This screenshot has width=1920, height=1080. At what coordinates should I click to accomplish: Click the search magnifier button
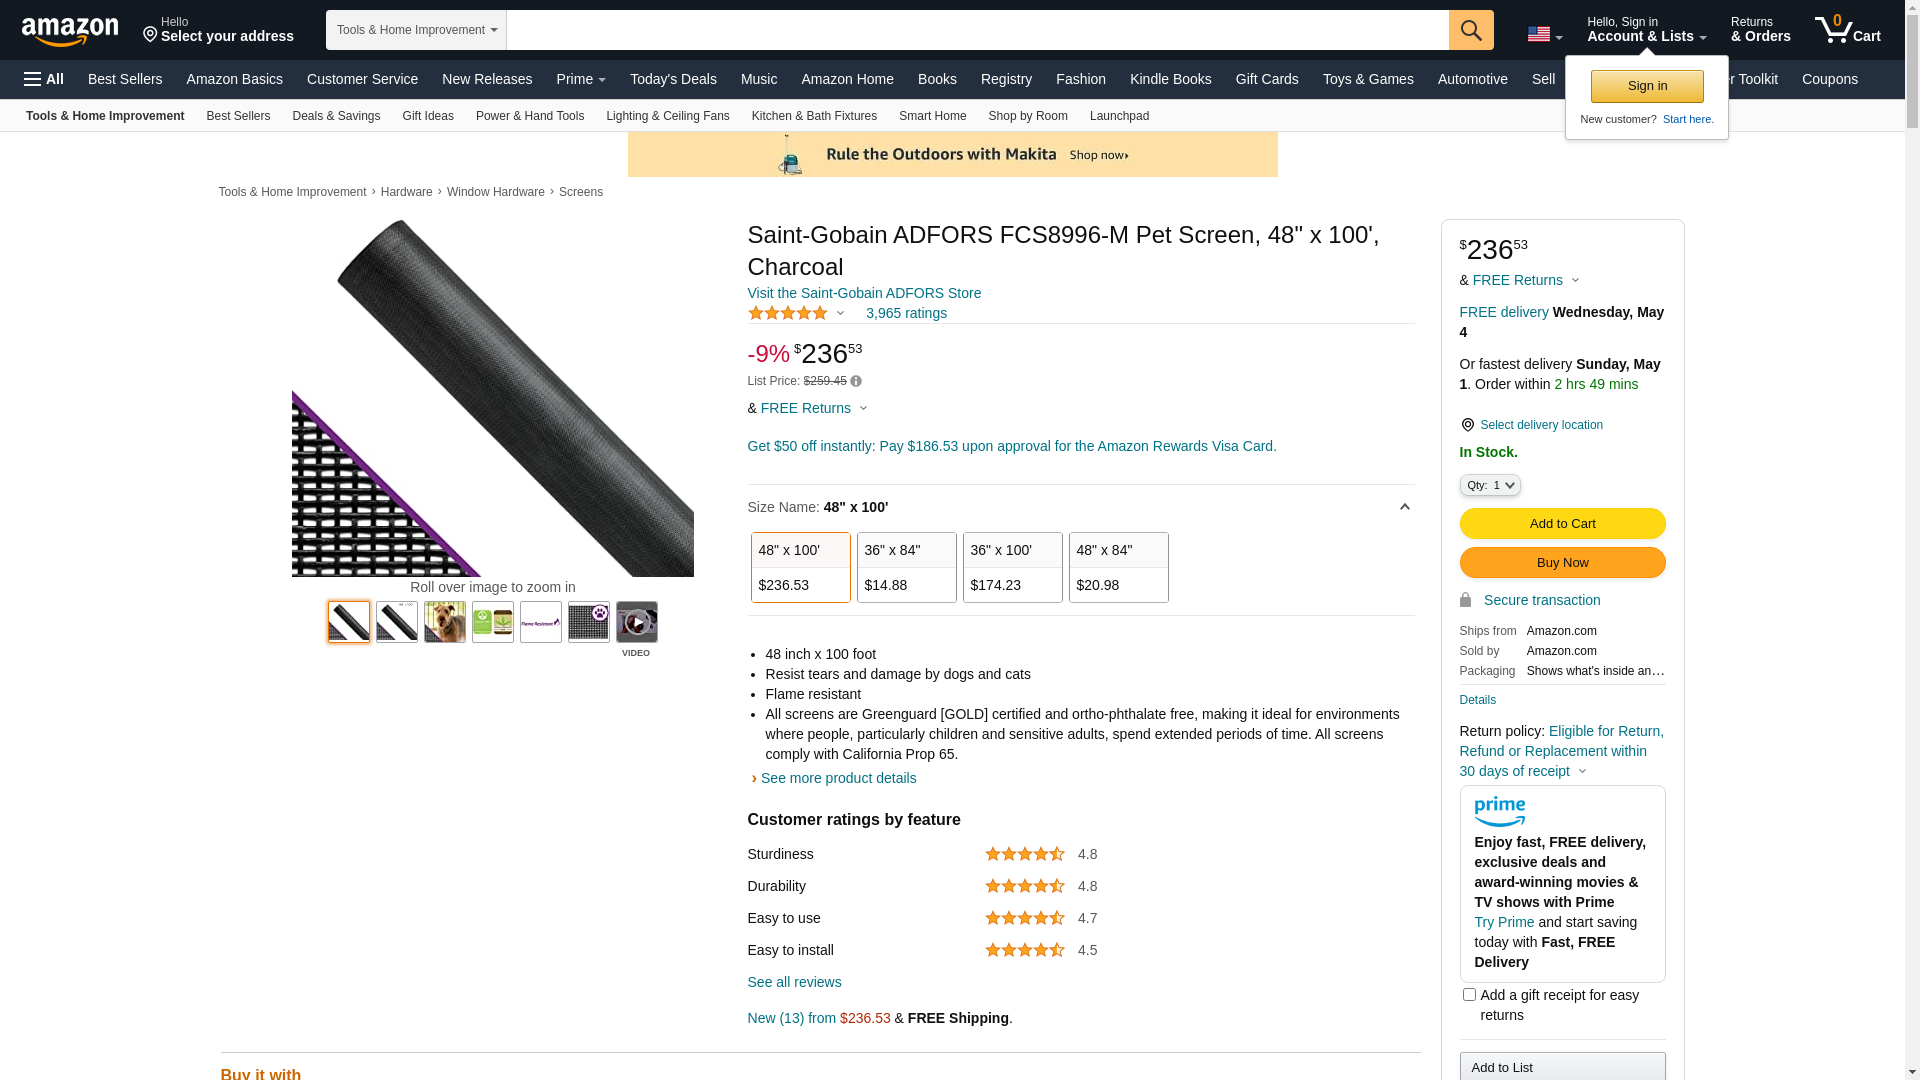(x=1470, y=30)
